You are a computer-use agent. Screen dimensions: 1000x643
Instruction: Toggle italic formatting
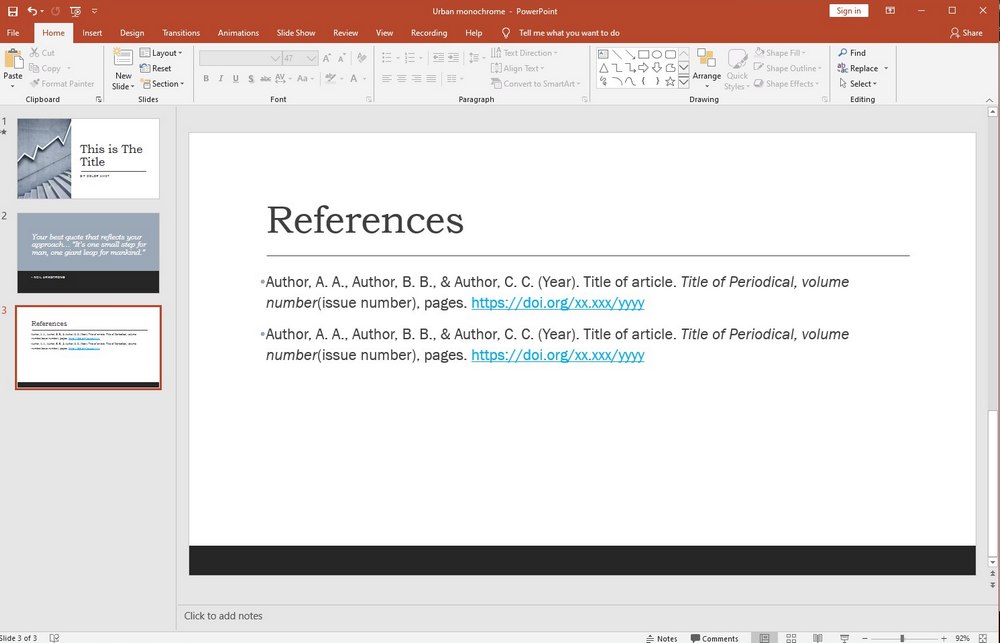[x=220, y=78]
